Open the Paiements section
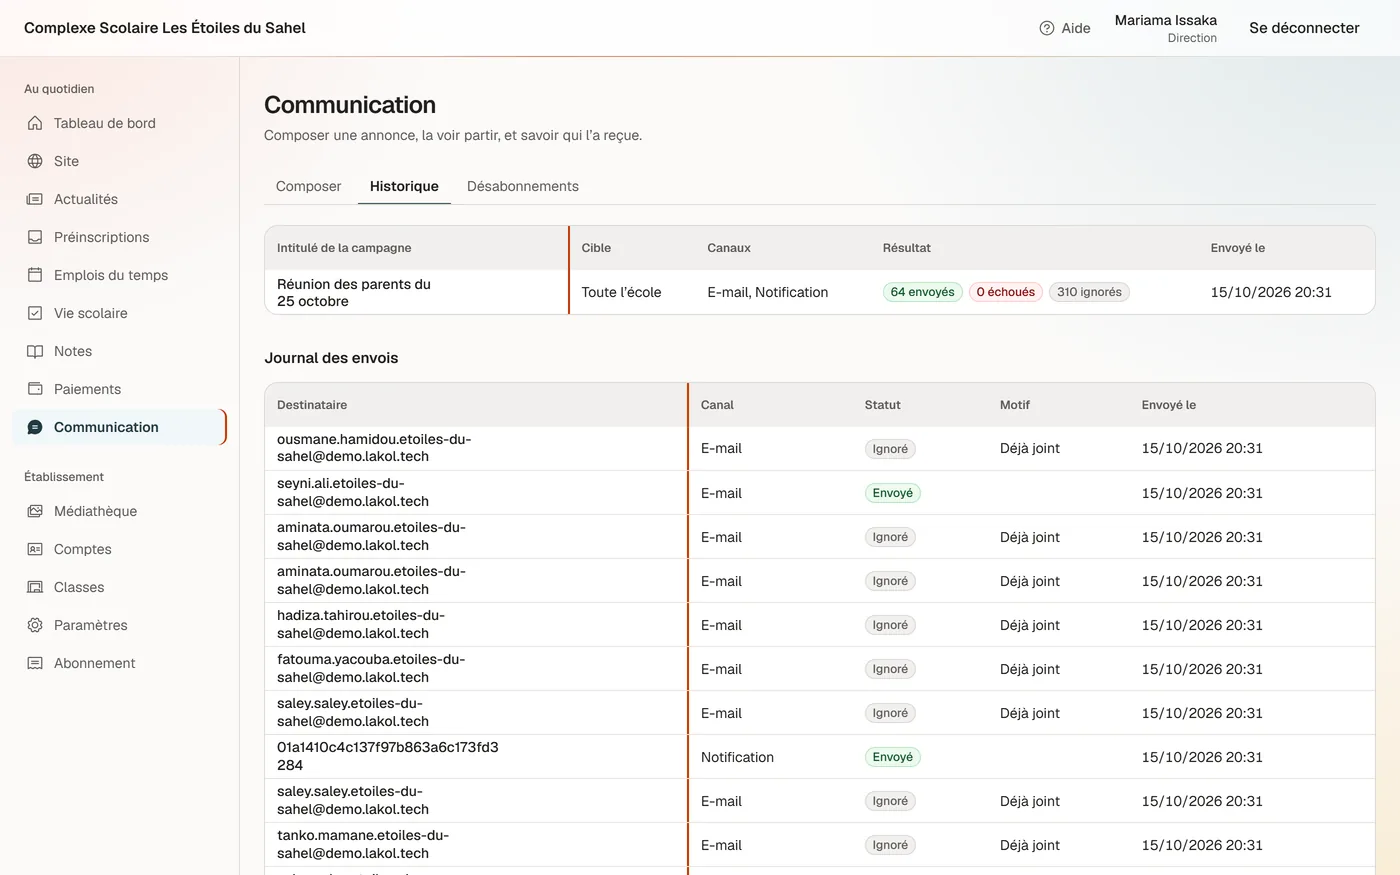This screenshot has height=875, width=1400. (x=120, y=389)
